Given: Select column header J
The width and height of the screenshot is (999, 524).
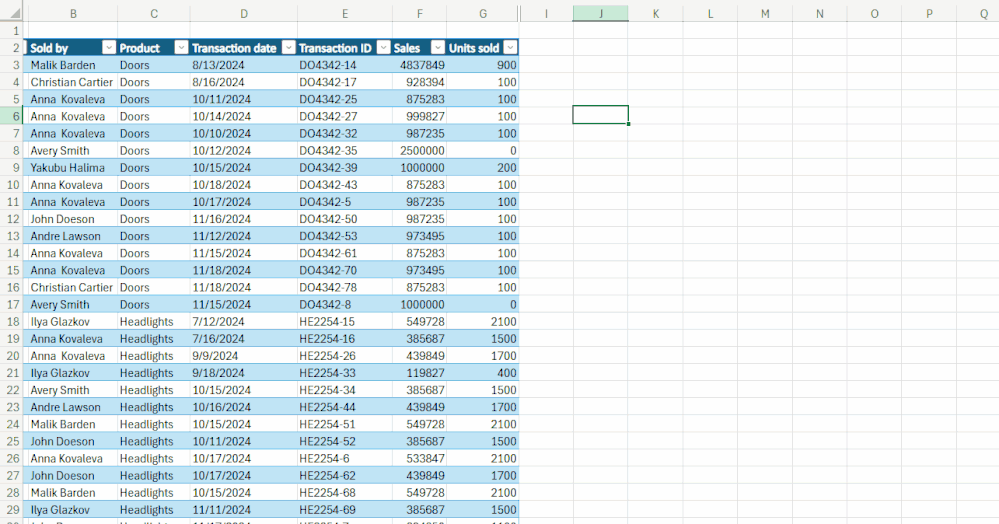Looking at the screenshot, I should (x=601, y=13).
